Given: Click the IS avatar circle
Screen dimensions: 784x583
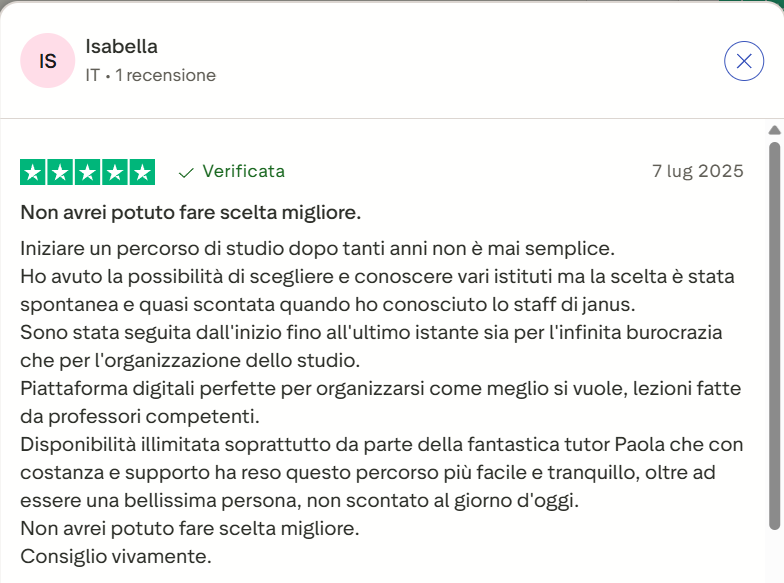Looking at the screenshot, I should tap(47, 61).
